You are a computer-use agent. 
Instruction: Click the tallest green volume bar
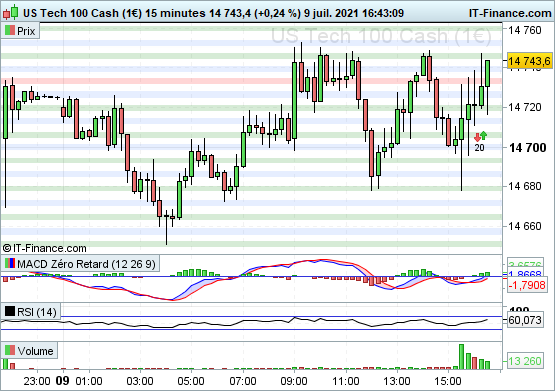click(462, 356)
